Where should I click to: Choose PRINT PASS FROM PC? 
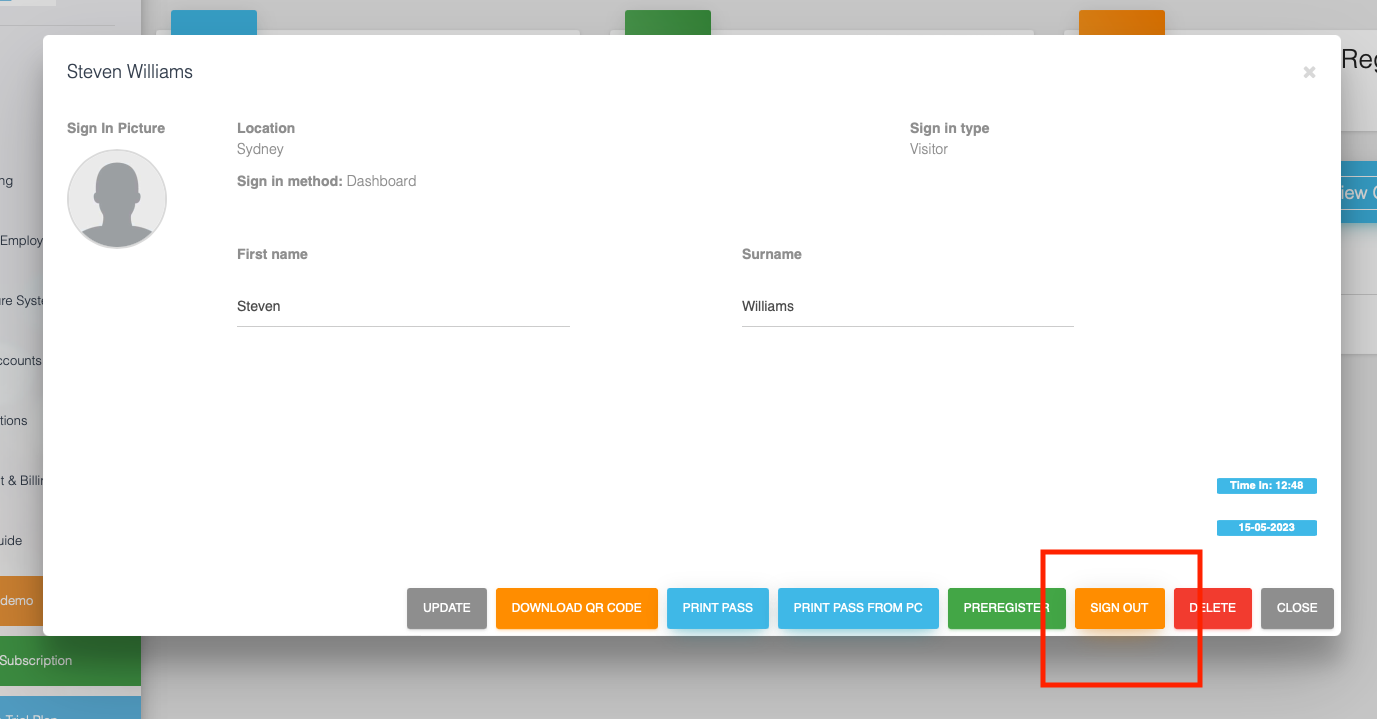[x=857, y=608]
